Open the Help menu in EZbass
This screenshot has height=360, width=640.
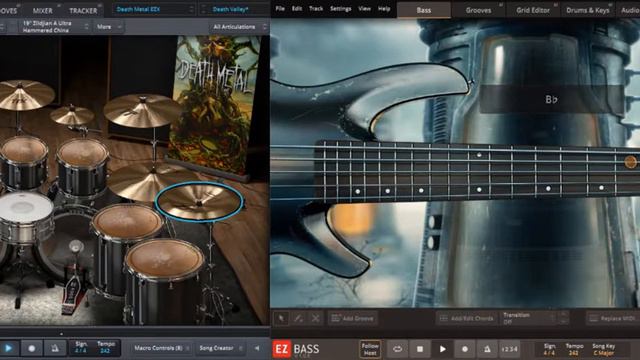(x=384, y=9)
